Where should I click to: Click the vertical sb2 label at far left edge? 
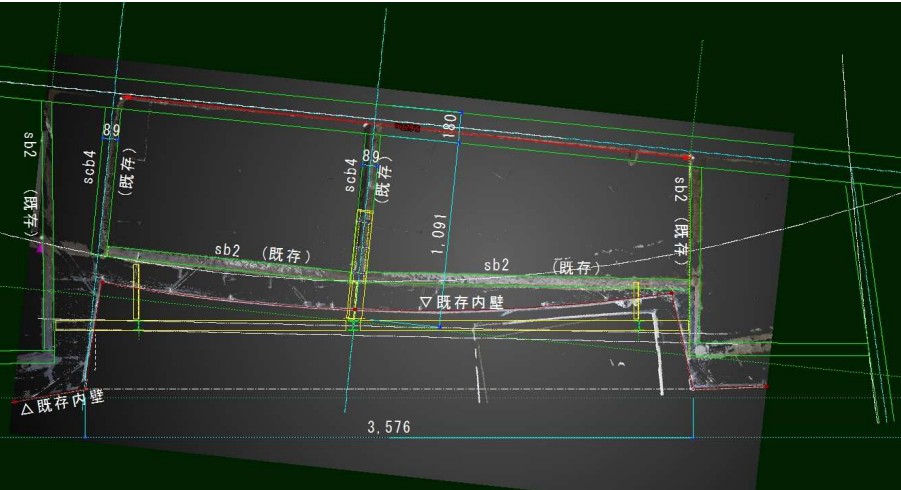click(x=30, y=145)
